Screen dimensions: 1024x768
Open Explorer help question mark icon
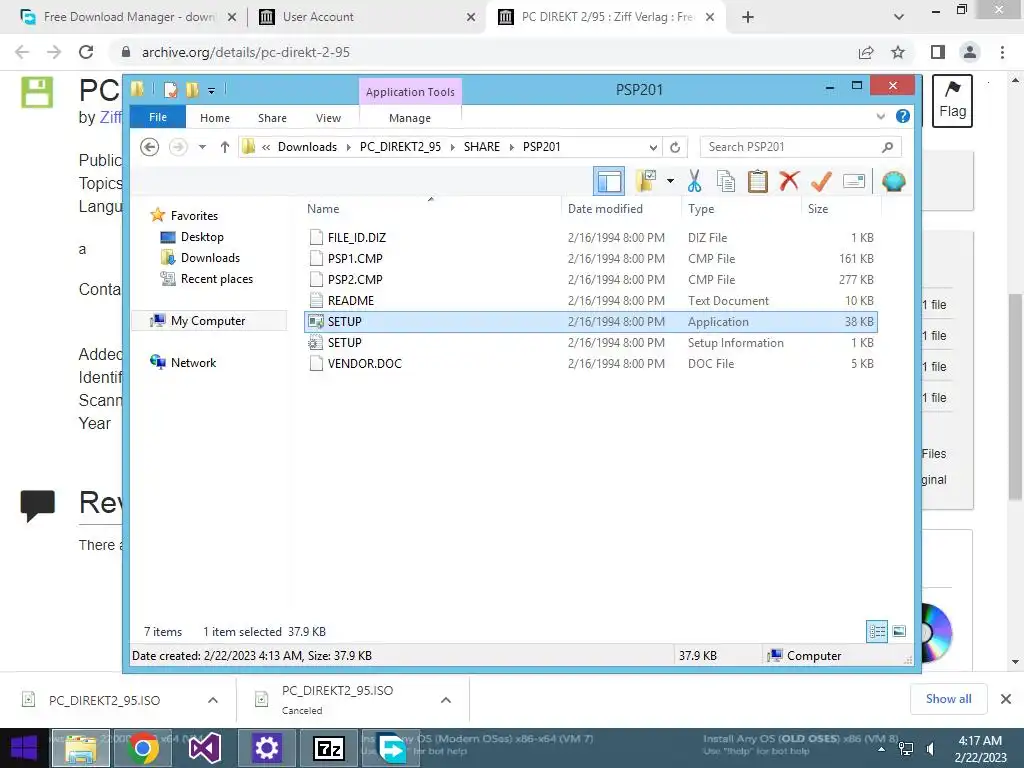coord(903,116)
